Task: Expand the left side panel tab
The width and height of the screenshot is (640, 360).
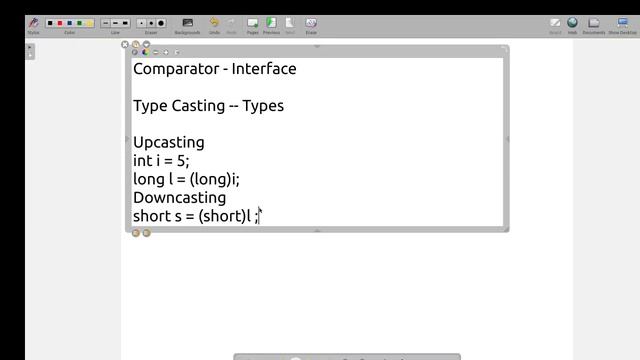Action: (x=30, y=51)
